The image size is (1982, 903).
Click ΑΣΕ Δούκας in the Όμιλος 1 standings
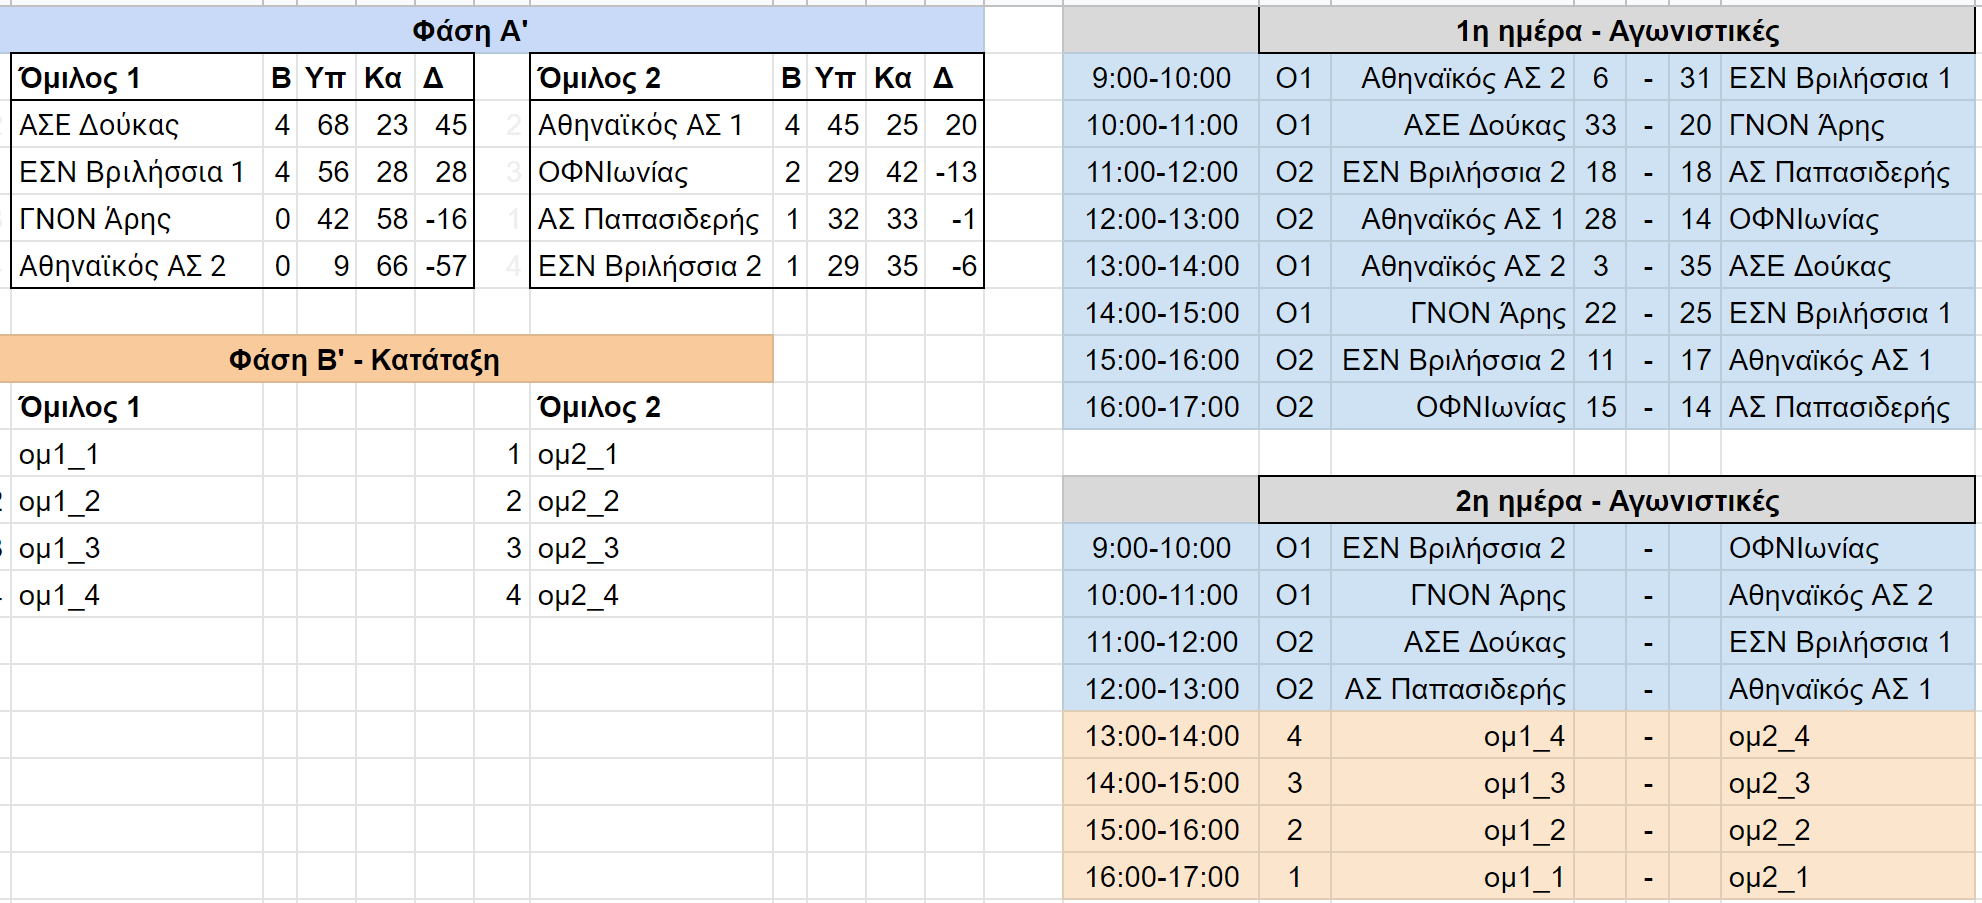point(99,125)
